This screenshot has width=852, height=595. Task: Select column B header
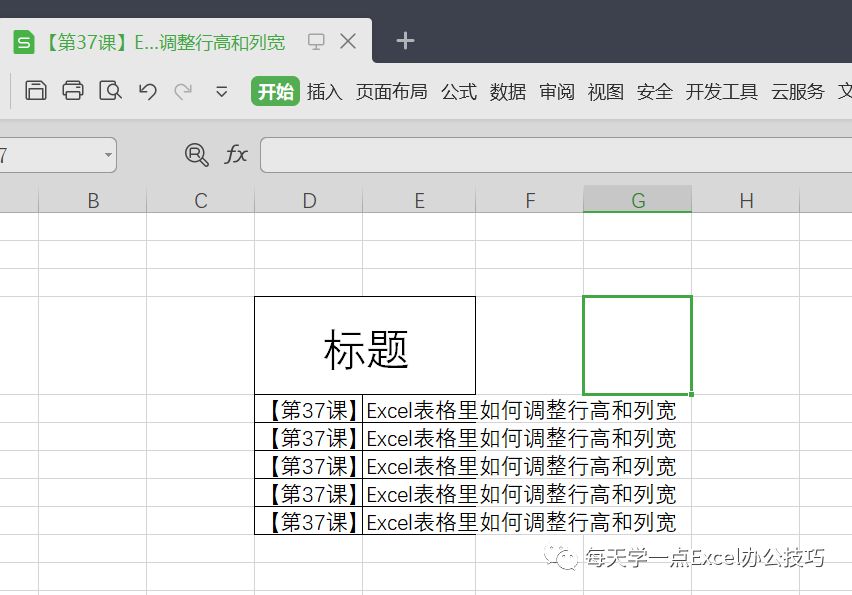93,200
